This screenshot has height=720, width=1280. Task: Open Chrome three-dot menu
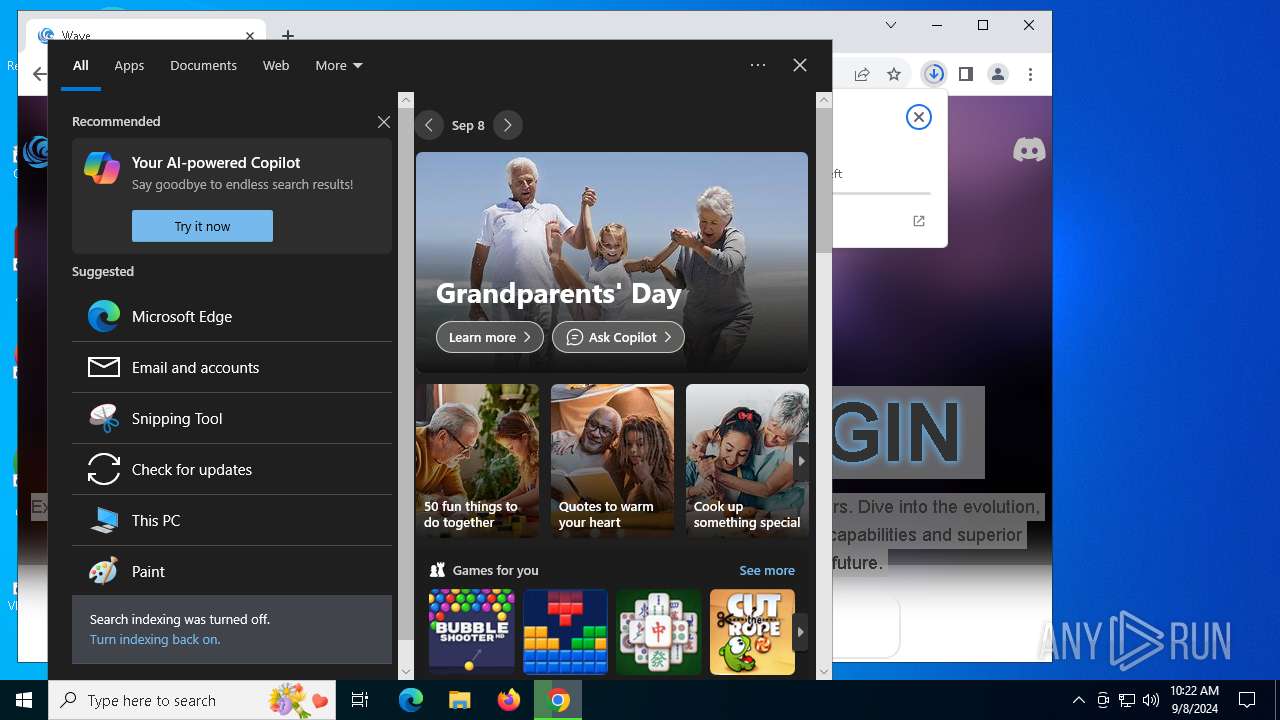coord(1029,74)
